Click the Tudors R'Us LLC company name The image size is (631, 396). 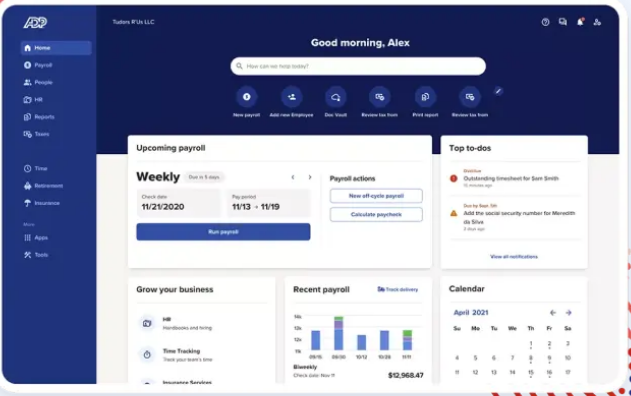[134, 22]
